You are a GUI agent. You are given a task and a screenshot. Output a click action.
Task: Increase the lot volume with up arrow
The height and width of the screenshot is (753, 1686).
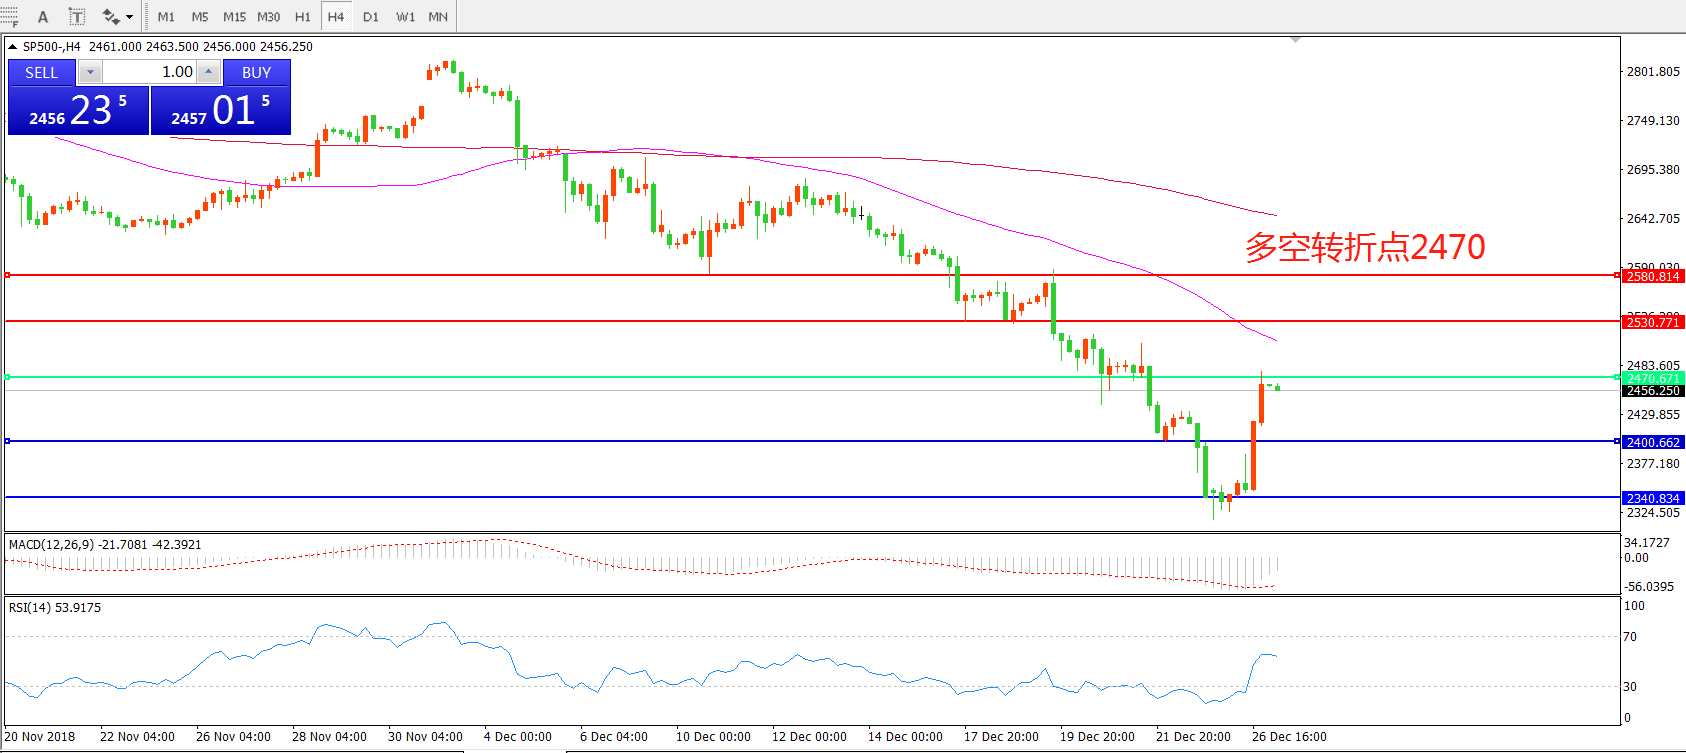coord(208,72)
